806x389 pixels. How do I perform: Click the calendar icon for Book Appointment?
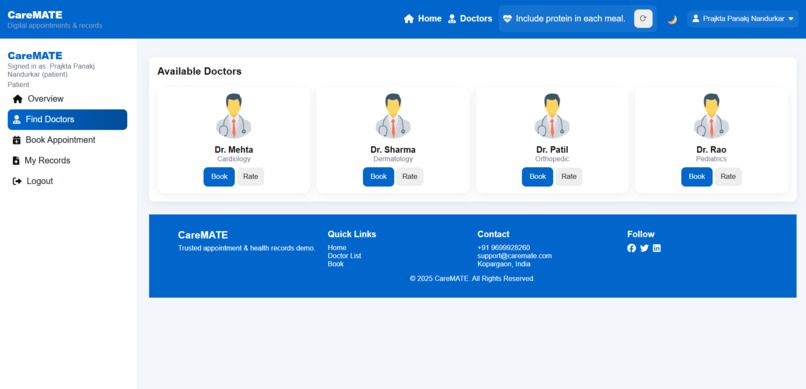click(x=16, y=140)
